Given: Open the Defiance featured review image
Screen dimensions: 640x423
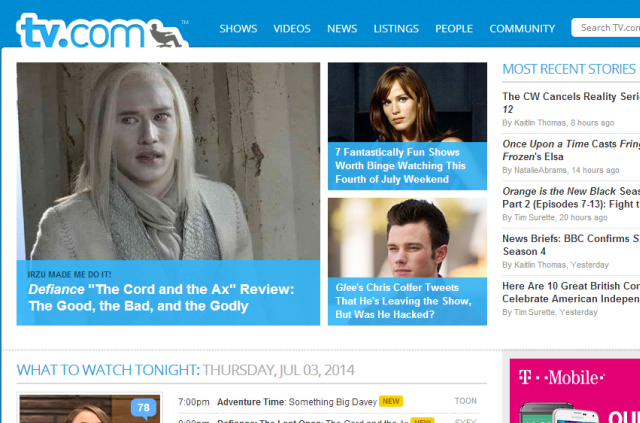Looking at the screenshot, I should coord(168,161).
